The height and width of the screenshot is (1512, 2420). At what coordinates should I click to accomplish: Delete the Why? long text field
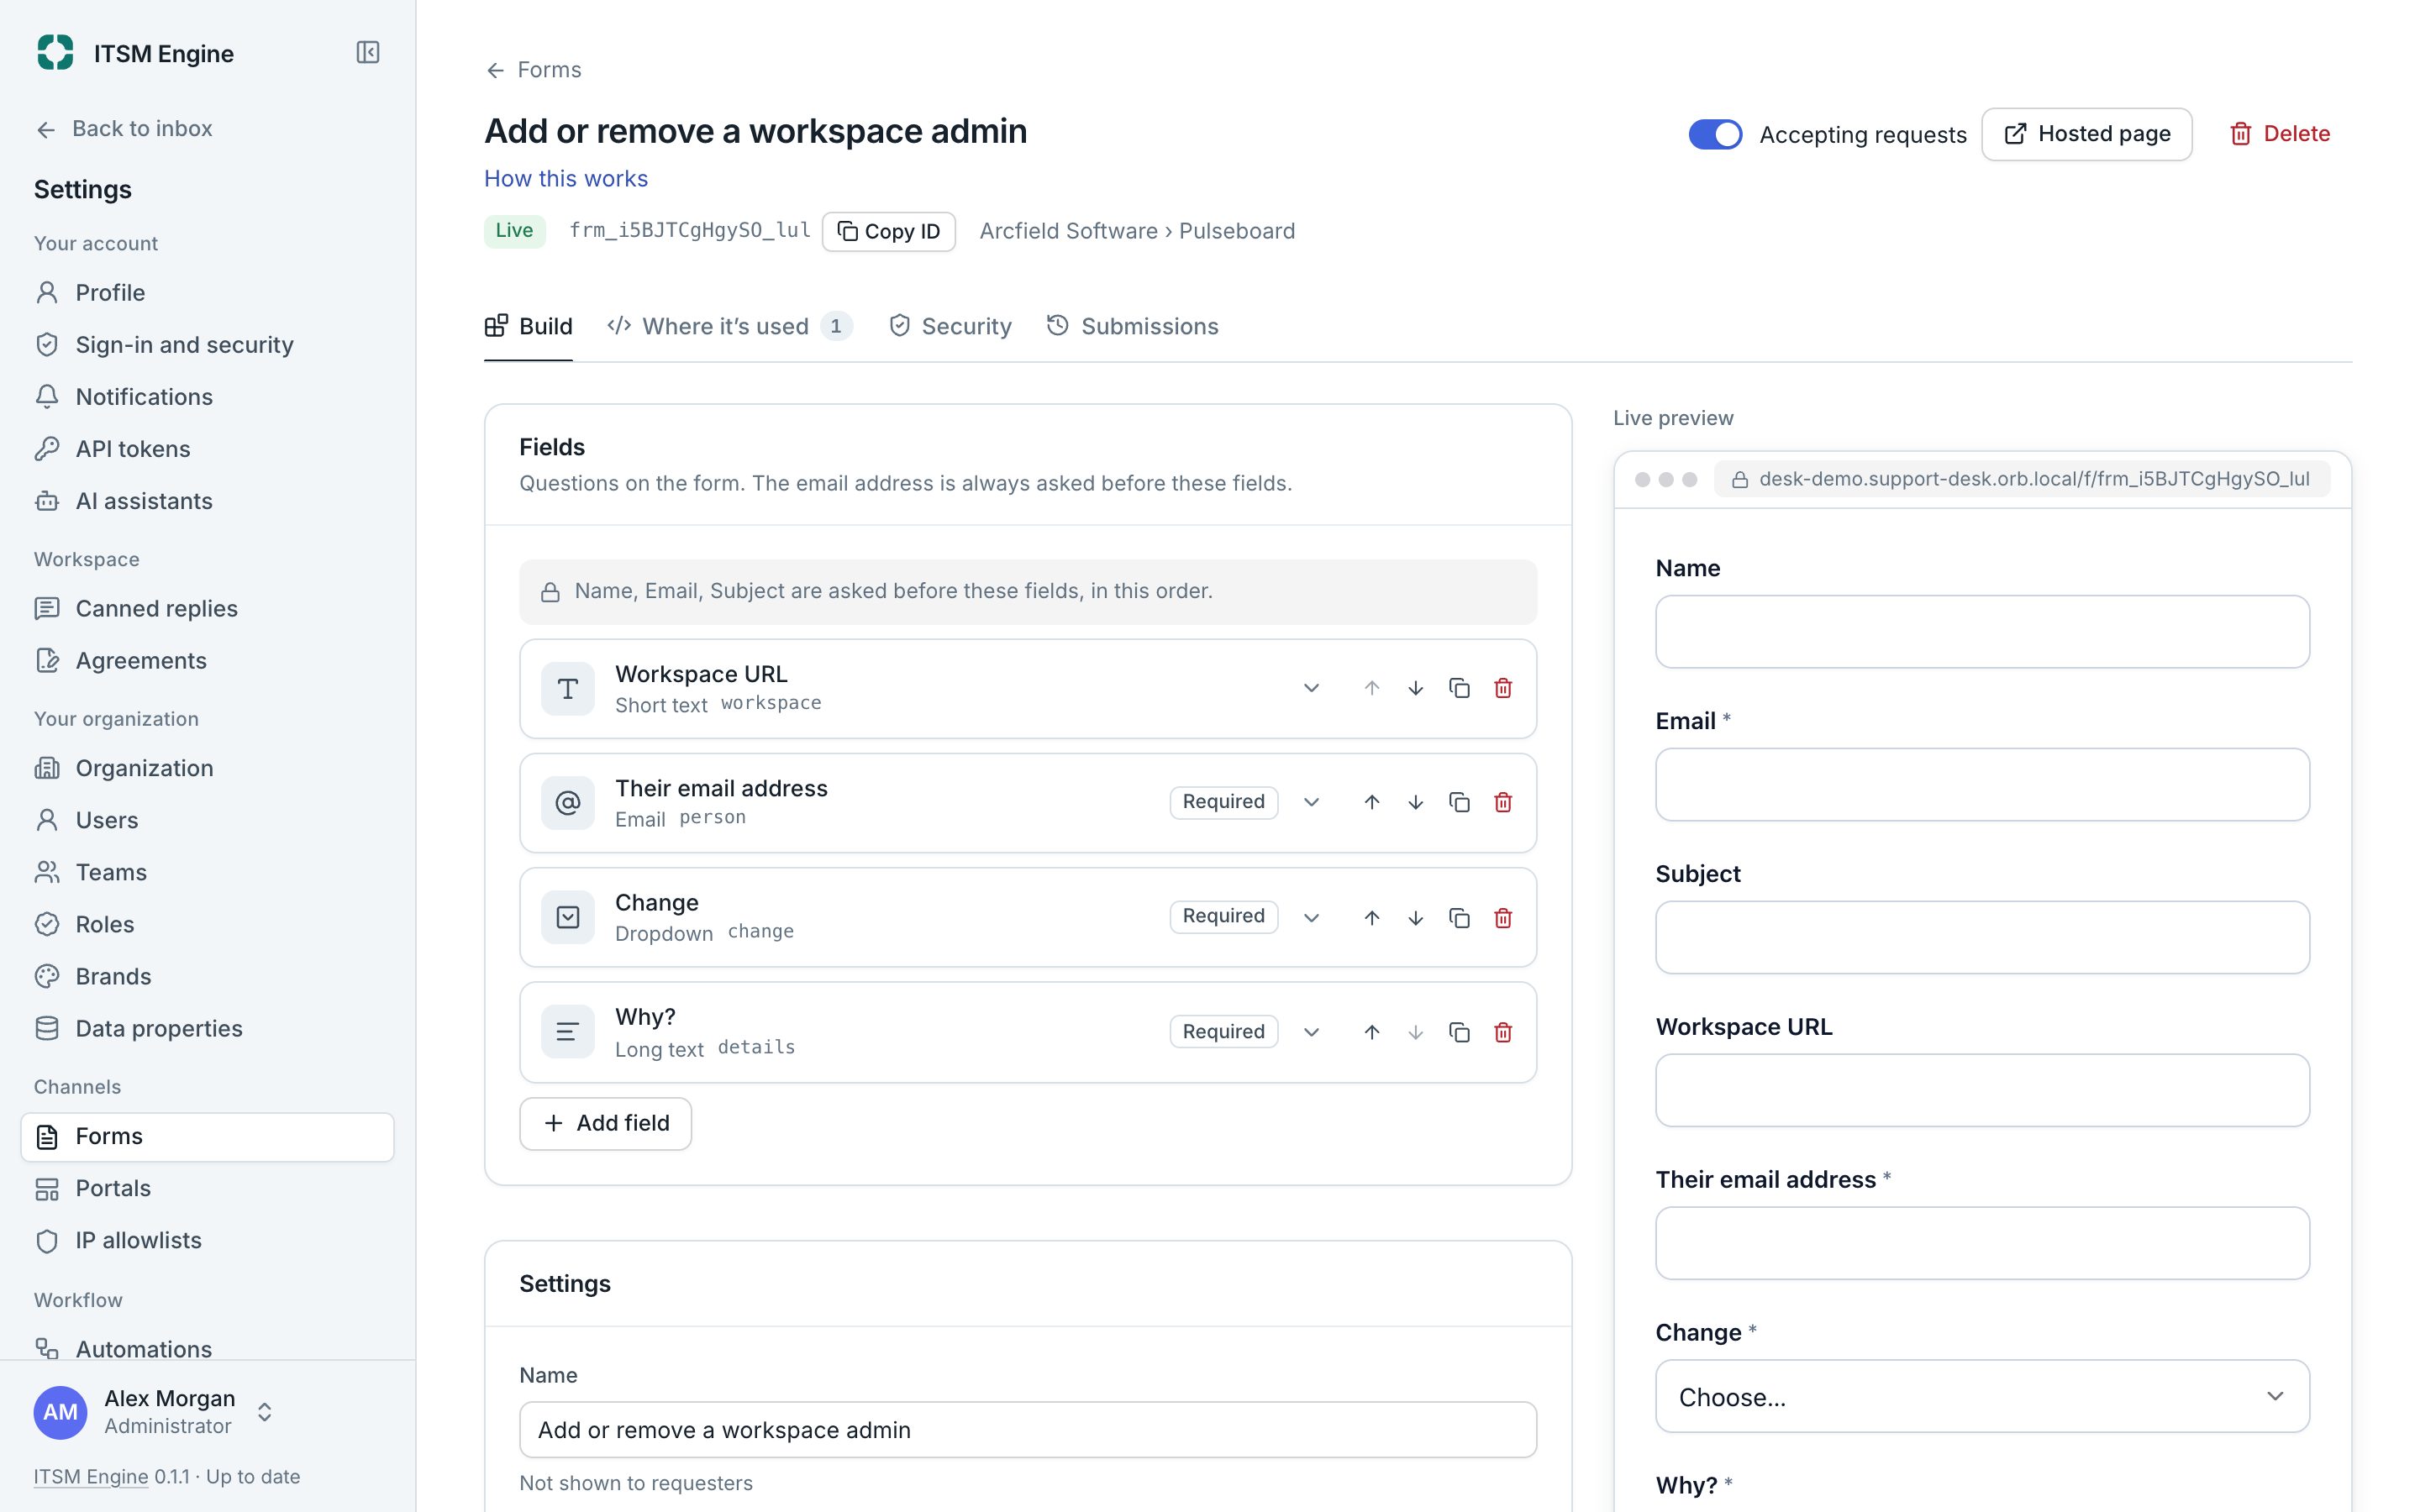pyautogui.click(x=1502, y=1032)
